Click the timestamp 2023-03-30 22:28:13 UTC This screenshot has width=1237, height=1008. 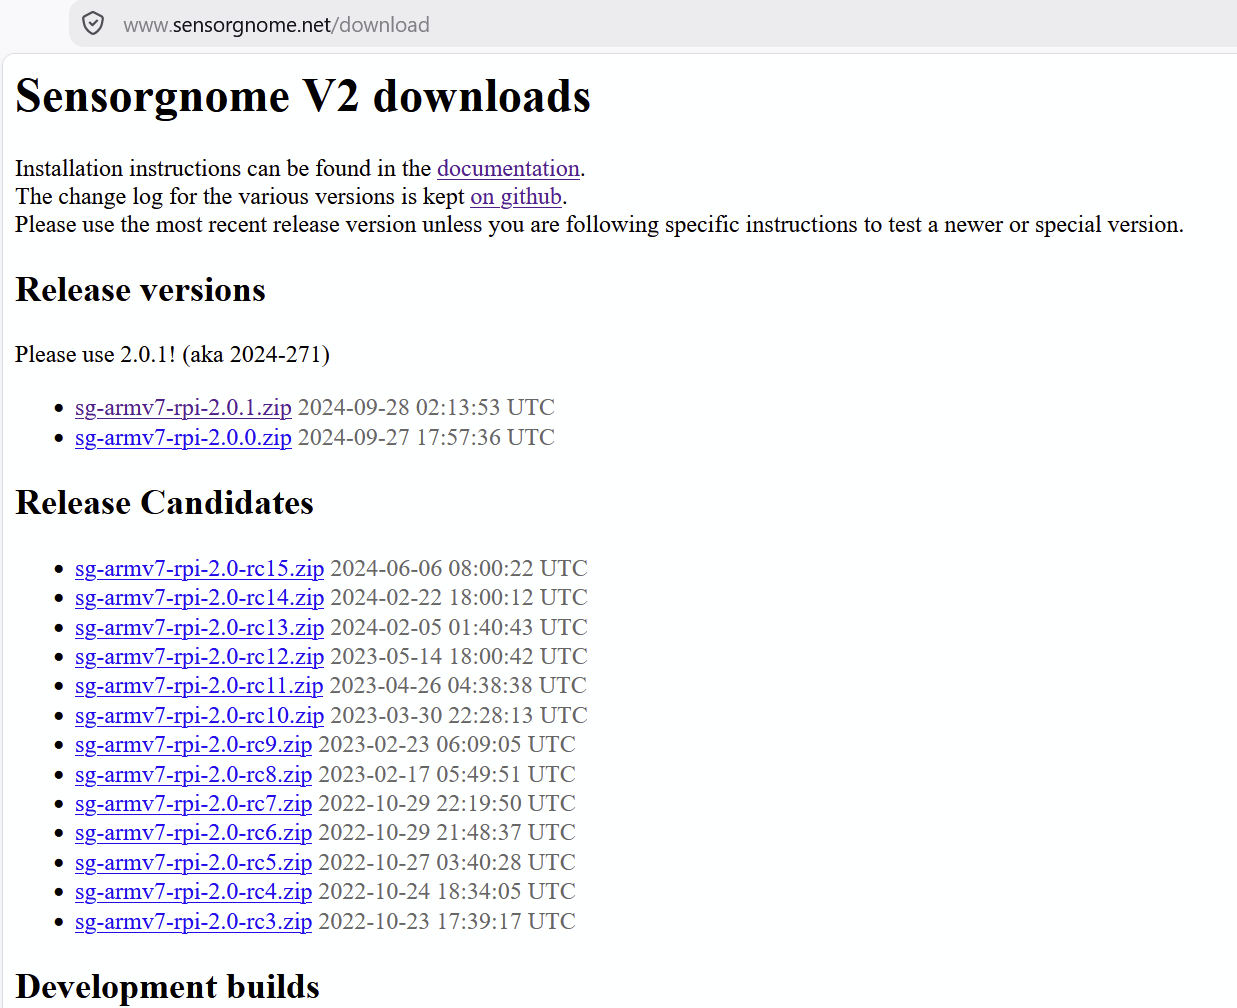[459, 715]
